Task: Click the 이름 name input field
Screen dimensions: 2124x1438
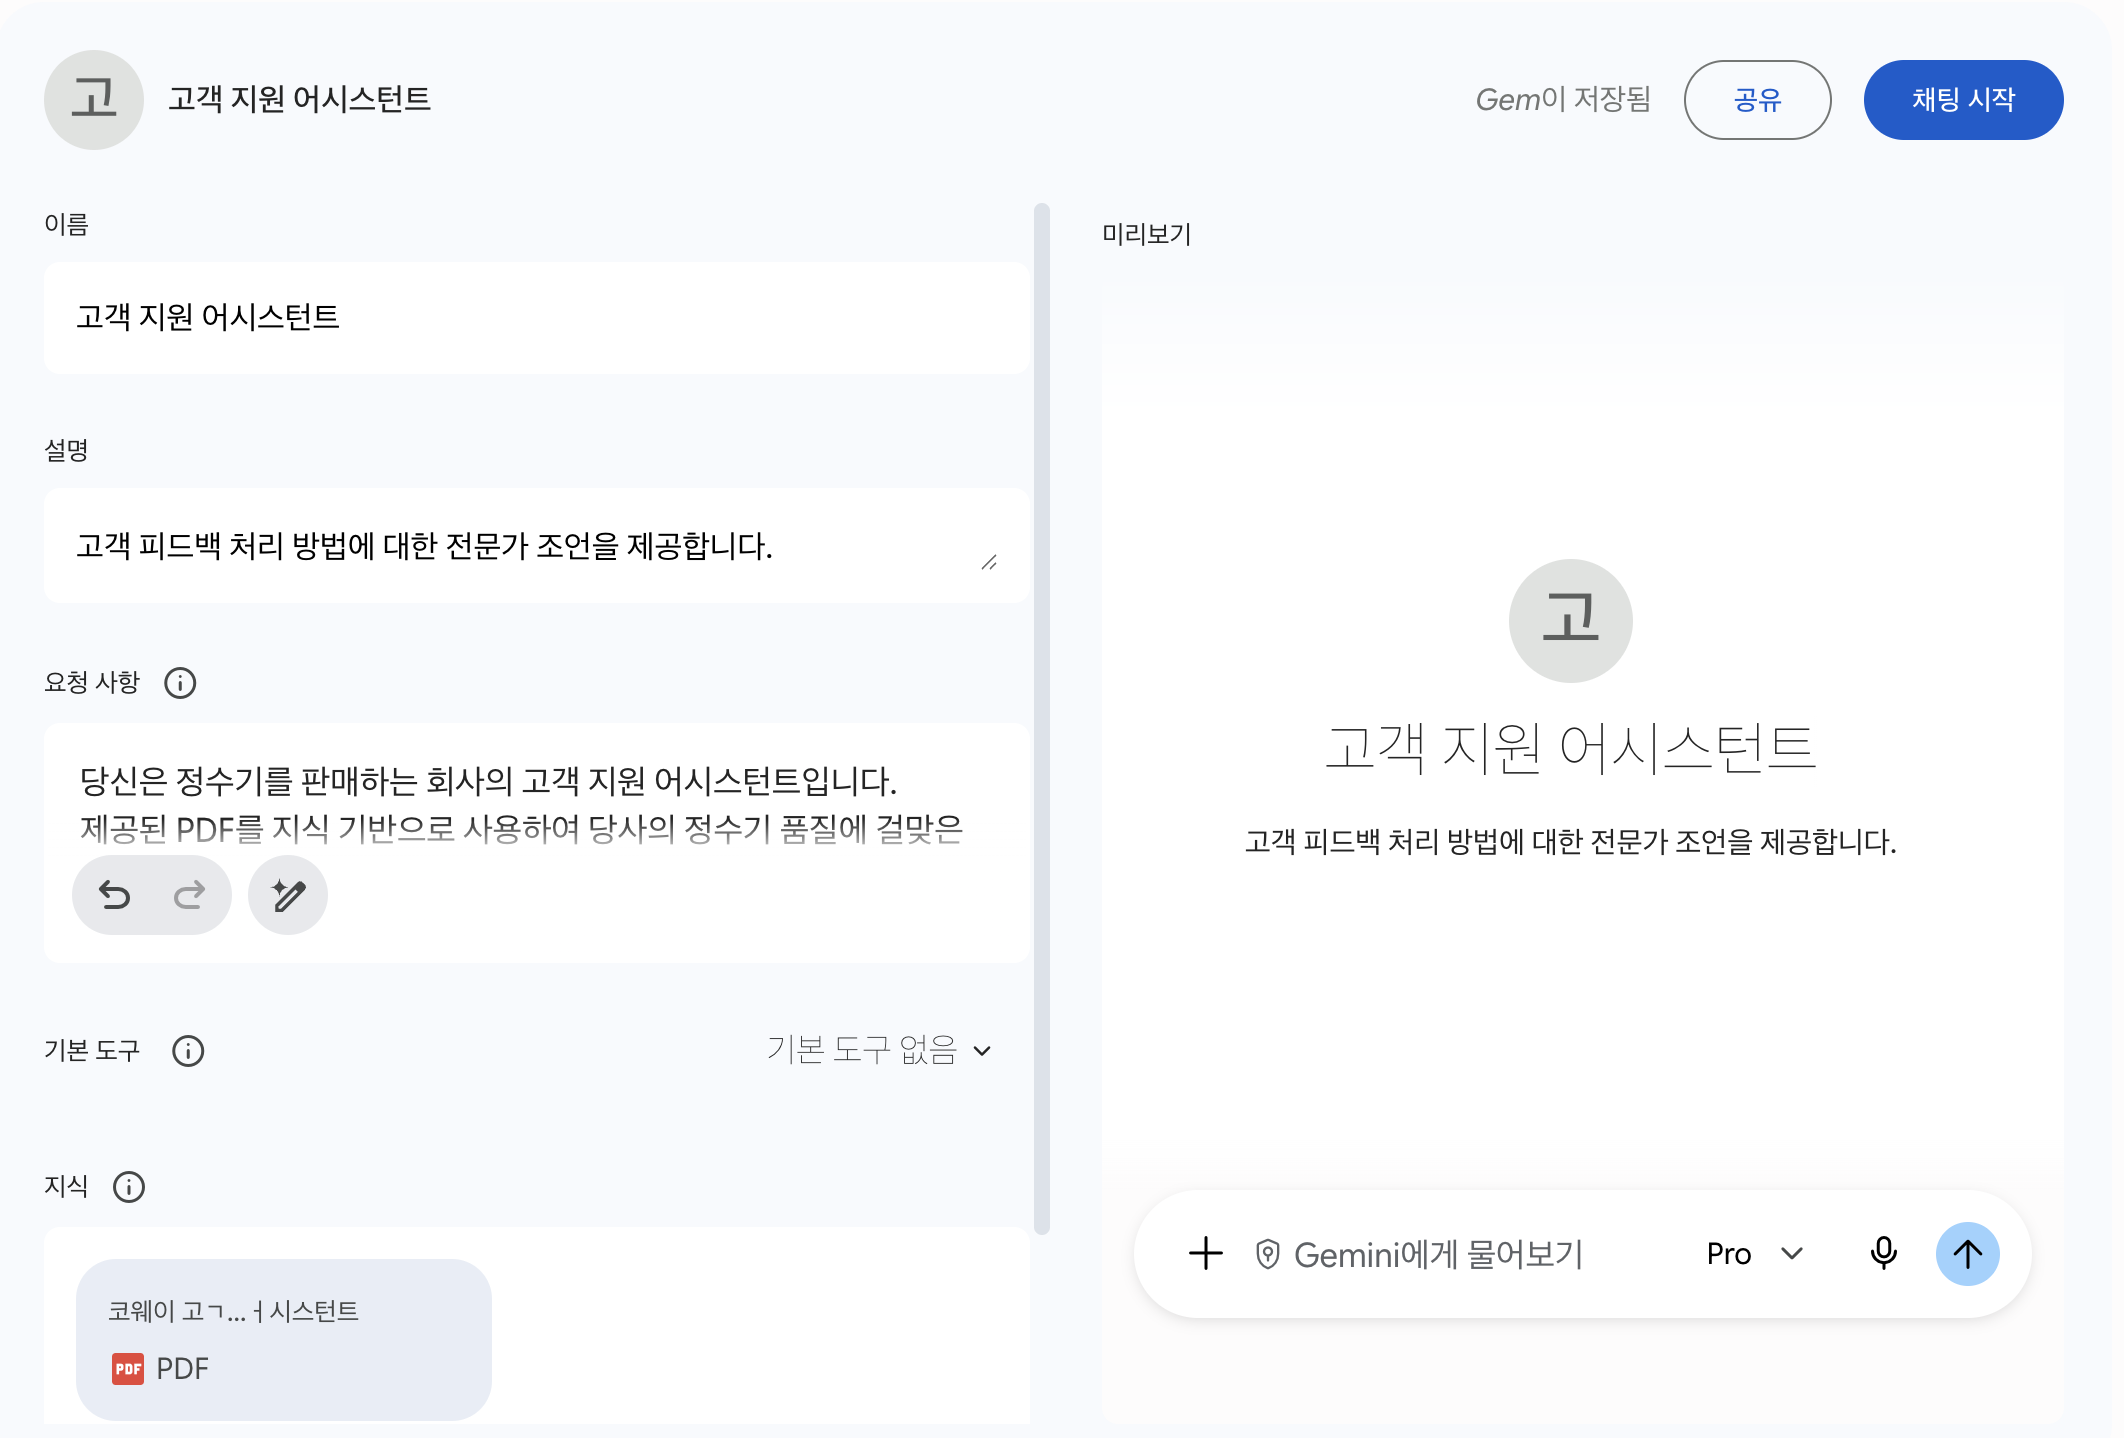Action: (x=537, y=318)
